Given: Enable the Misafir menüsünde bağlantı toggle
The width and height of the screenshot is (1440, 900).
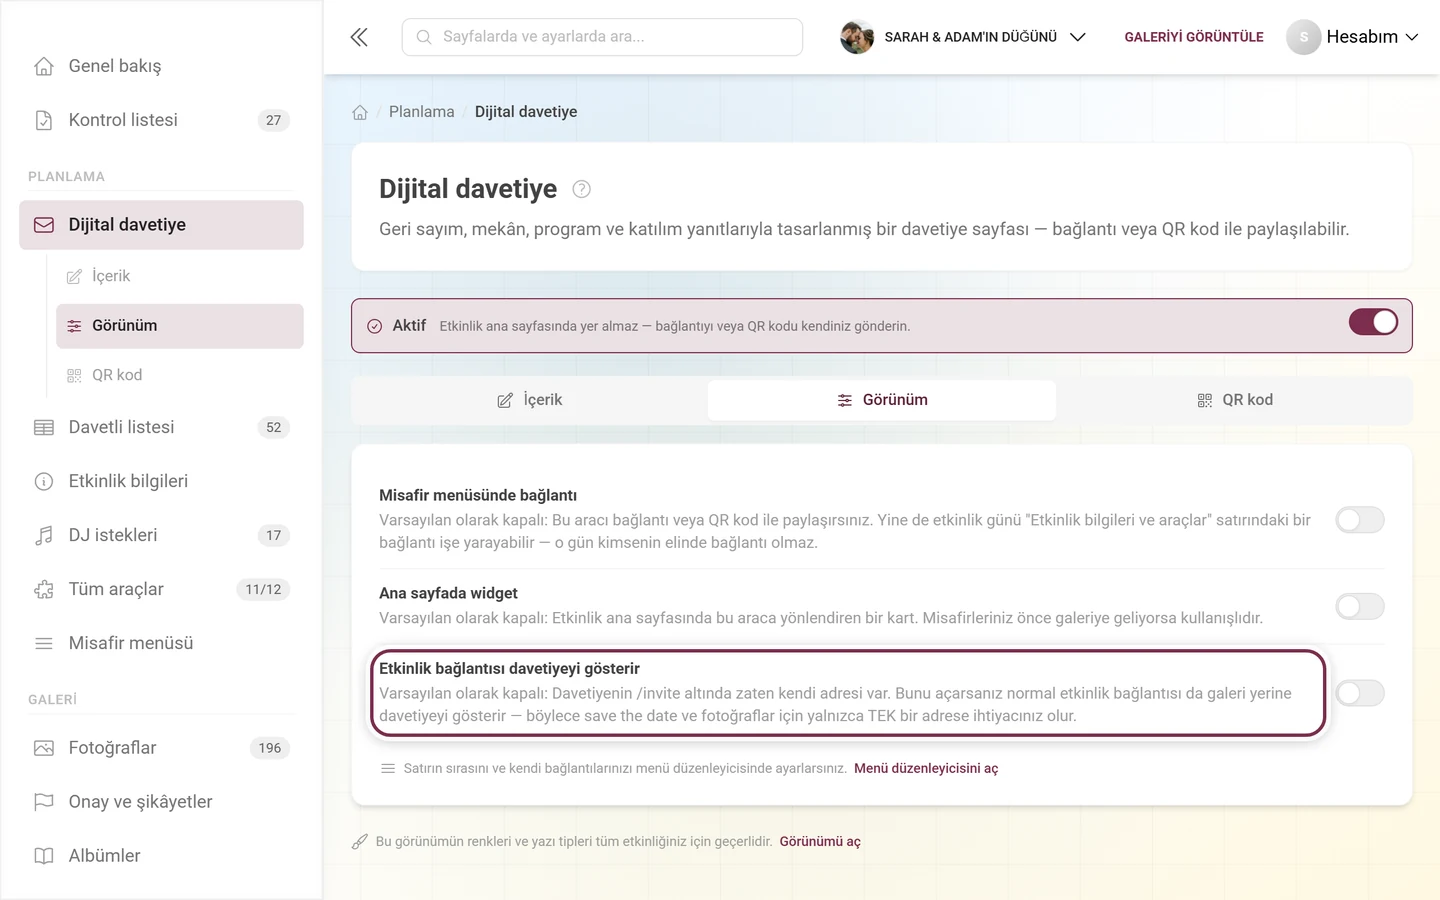Looking at the screenshot, I should click(x=1360, y=519).
